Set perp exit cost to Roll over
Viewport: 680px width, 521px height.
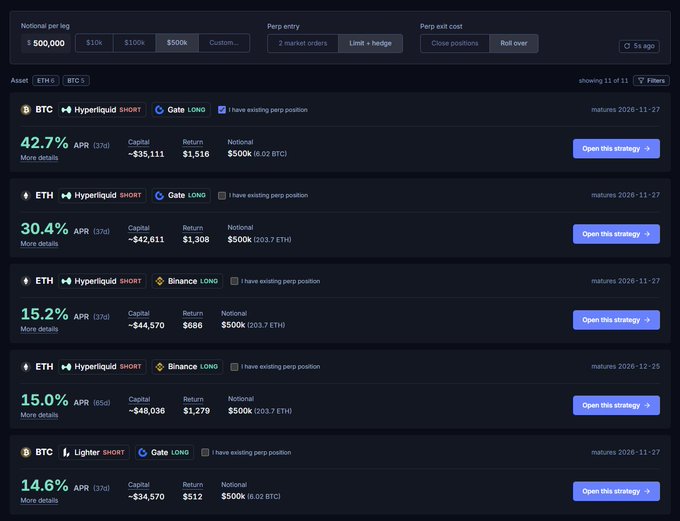(514, 43)
